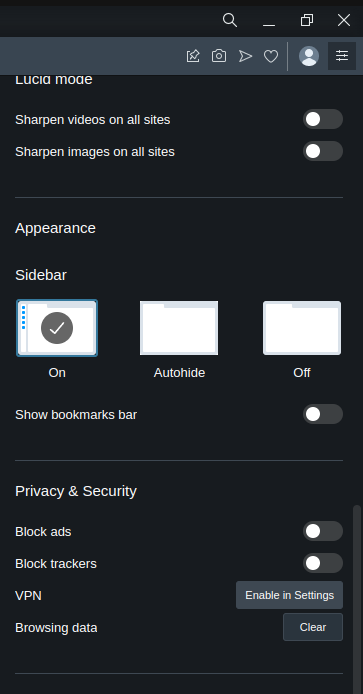Enable Sharpen videos on all sites

click(323, 120)
